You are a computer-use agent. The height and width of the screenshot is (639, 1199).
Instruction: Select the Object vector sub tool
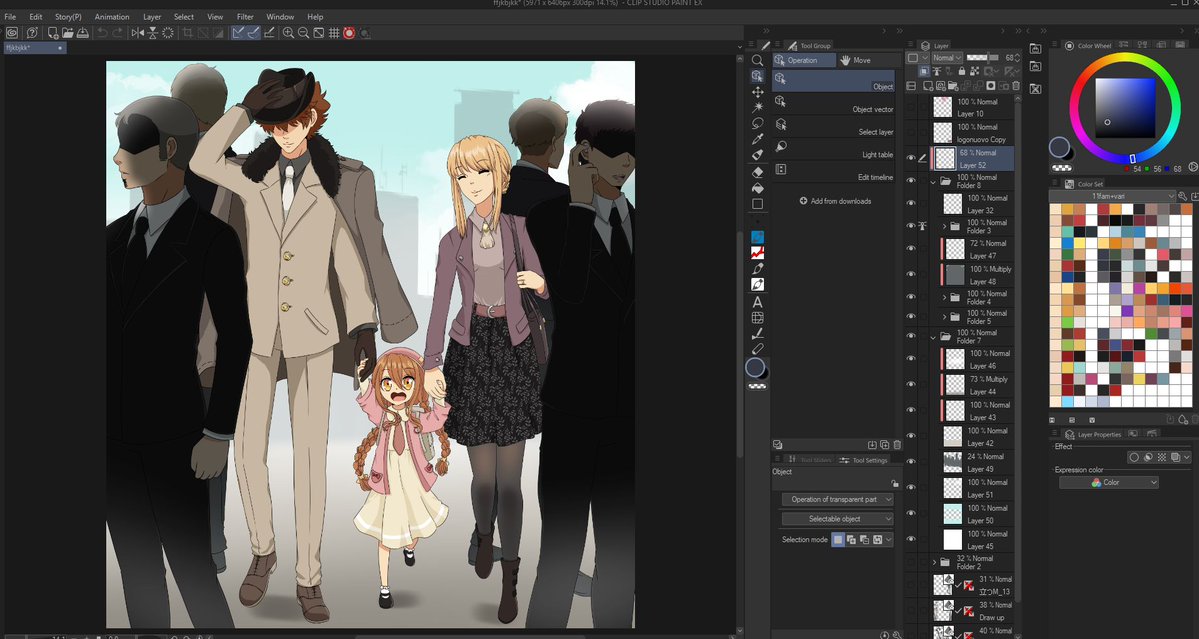[833, 103]
